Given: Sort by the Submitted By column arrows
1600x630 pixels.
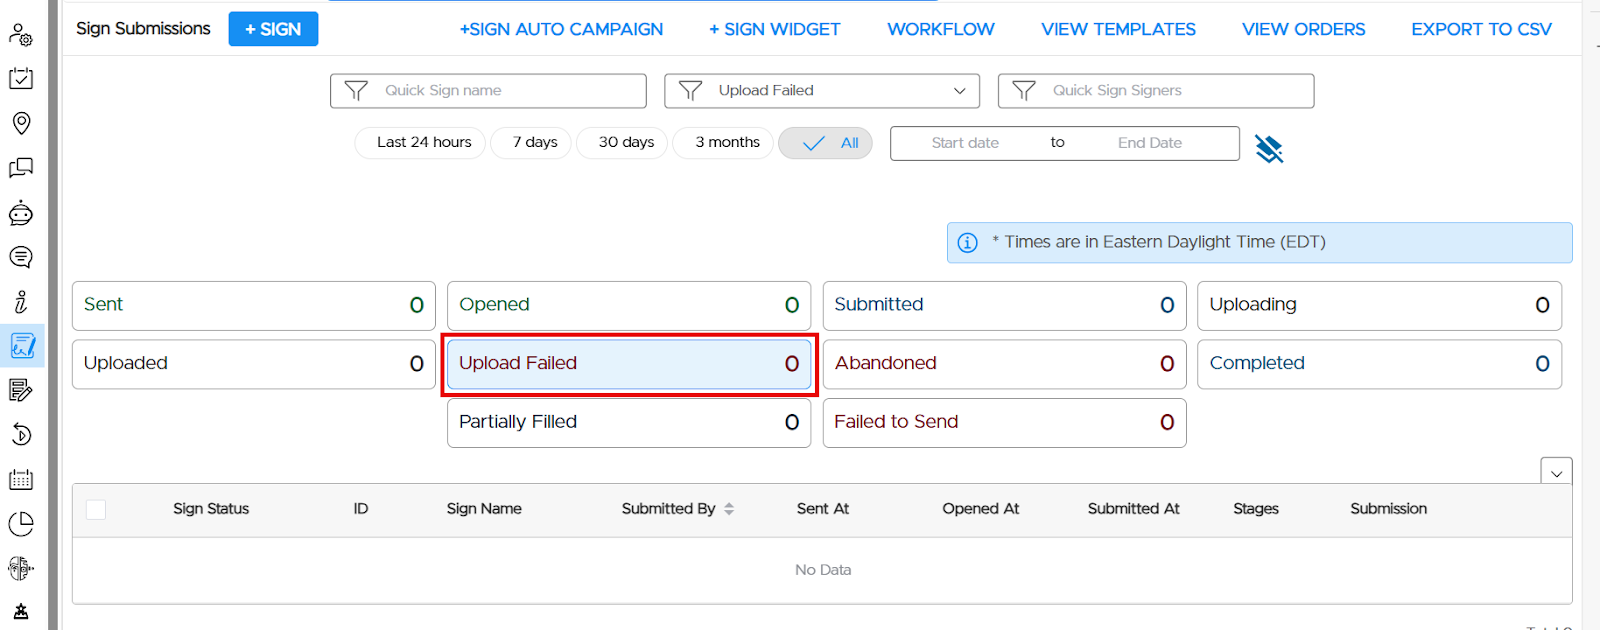Looking at the screenshot, I should (x=729, y=509).
